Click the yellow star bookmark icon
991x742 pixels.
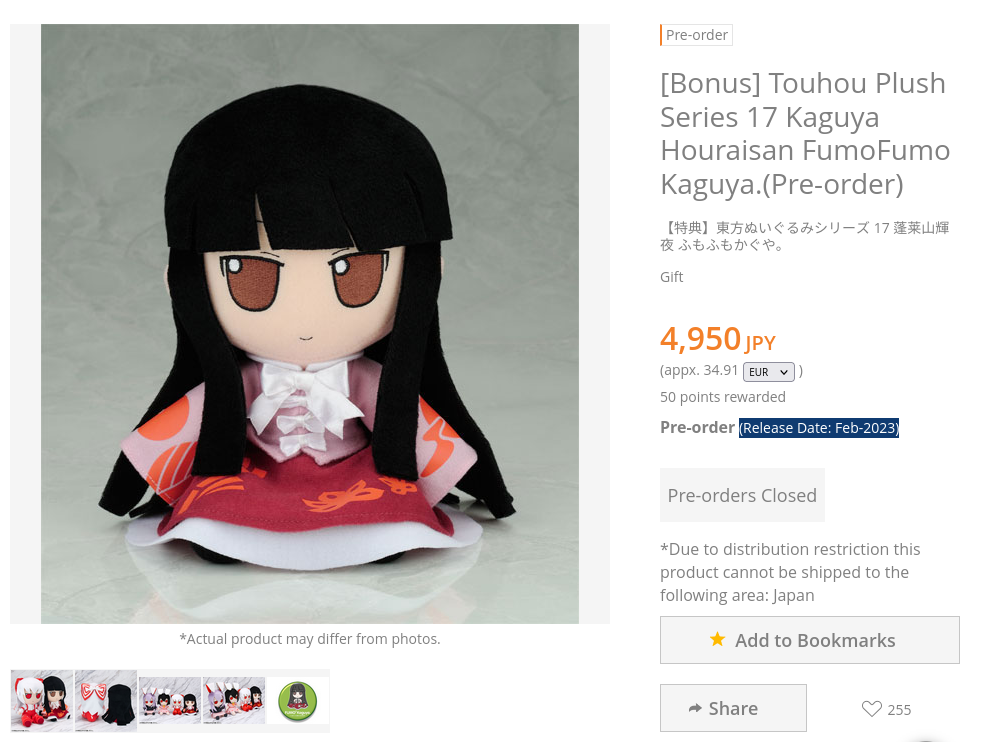[x=717, y=639]
